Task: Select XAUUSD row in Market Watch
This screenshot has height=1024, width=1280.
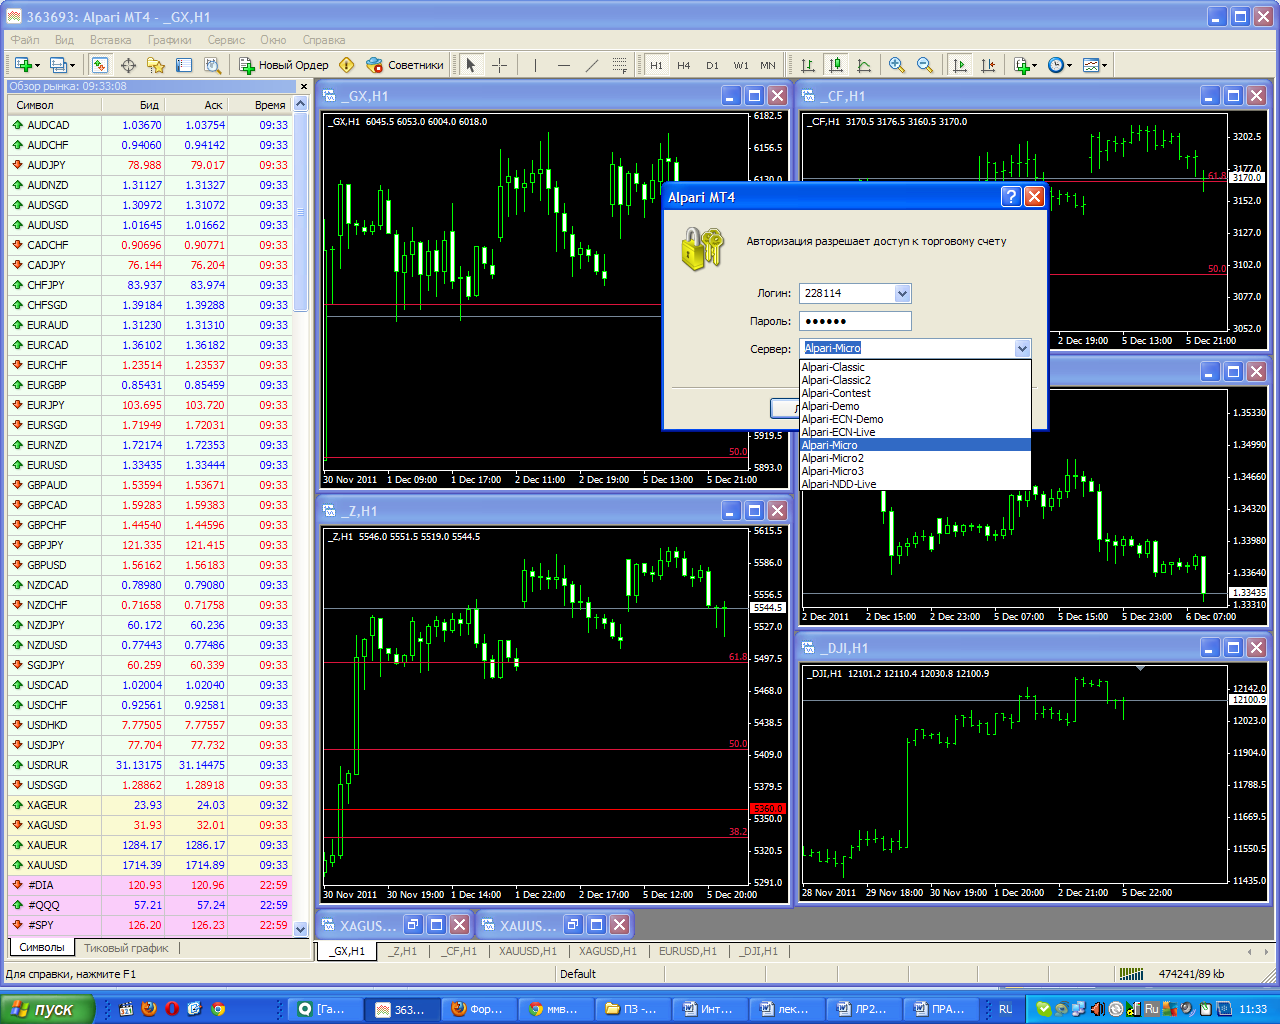Action: point(150,865)
